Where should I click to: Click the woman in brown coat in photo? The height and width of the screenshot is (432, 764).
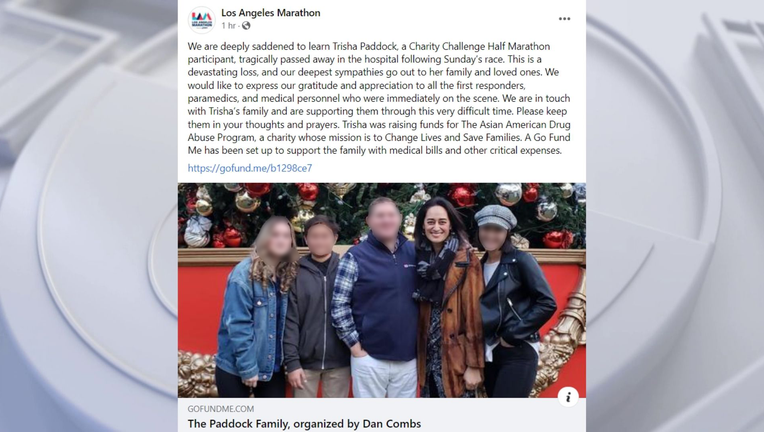[x=444, y=297]
